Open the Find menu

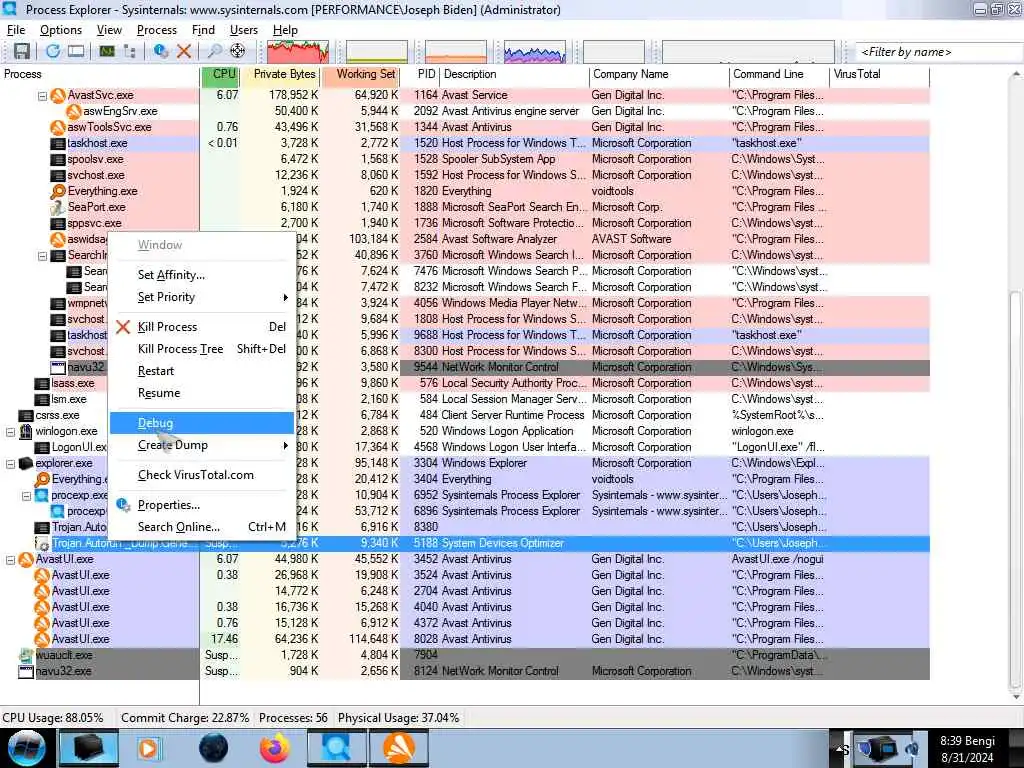tap(203, 30)
